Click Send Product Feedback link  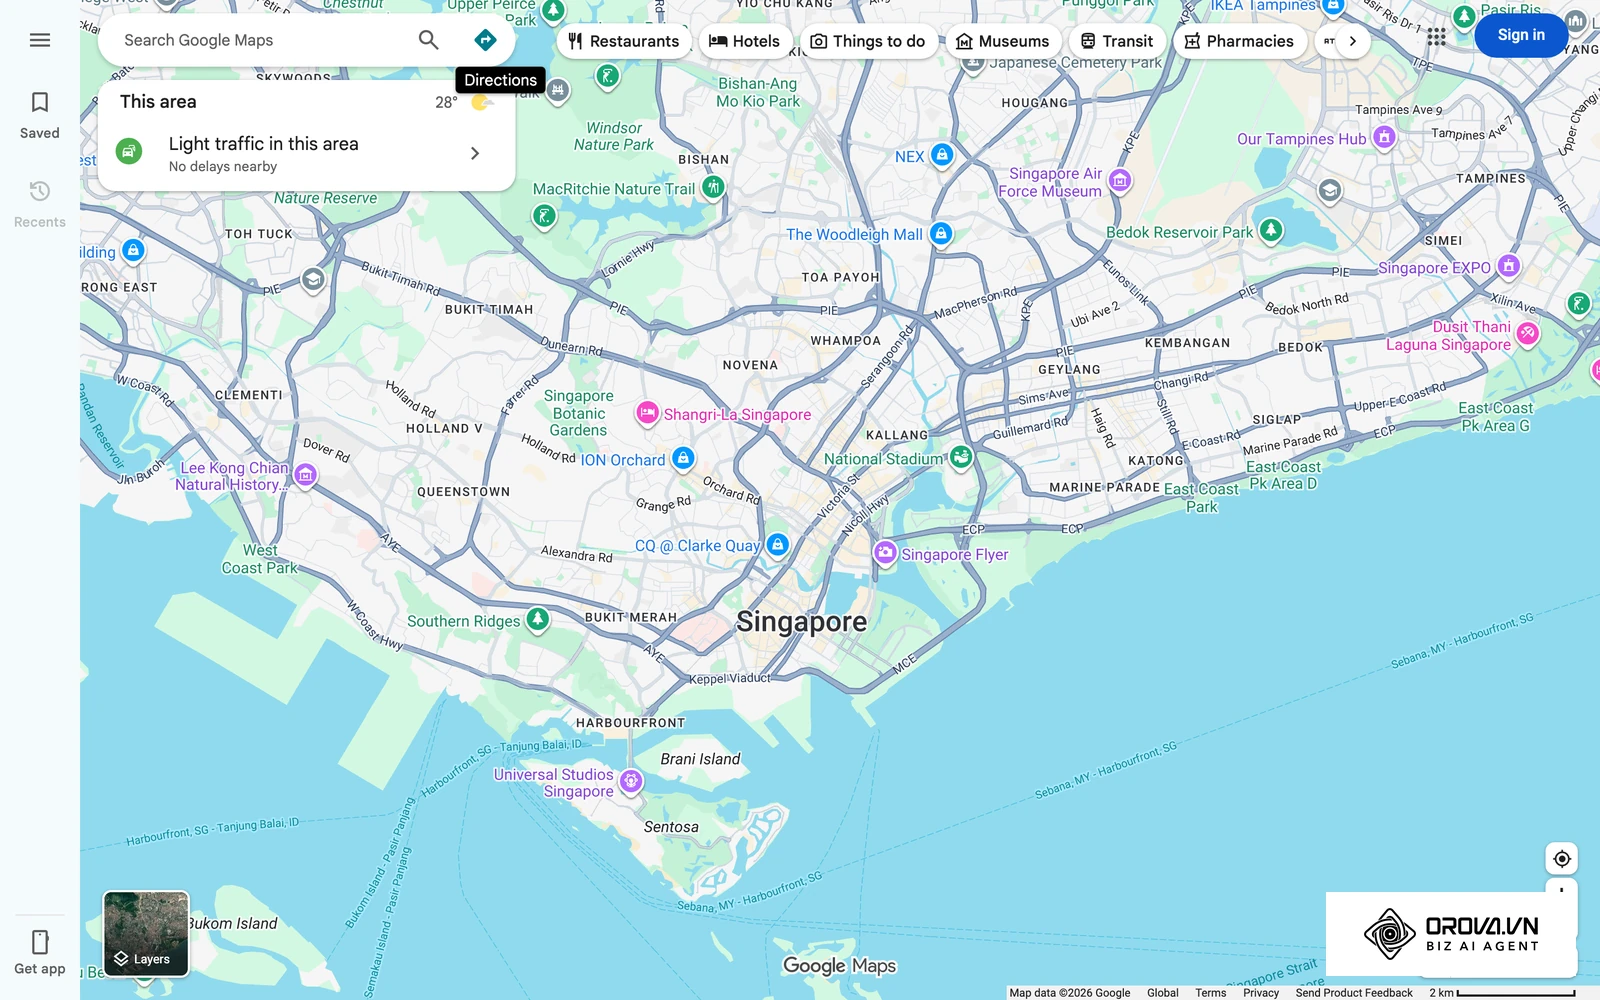[1354, 993]
